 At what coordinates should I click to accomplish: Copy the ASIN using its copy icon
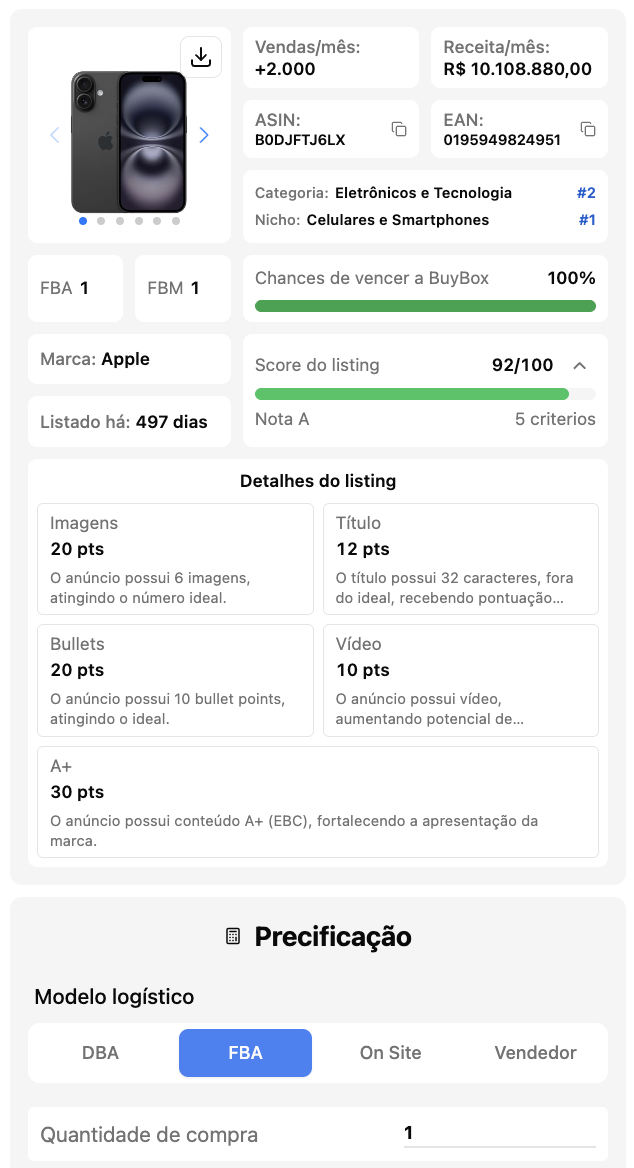tap(399, 128)
